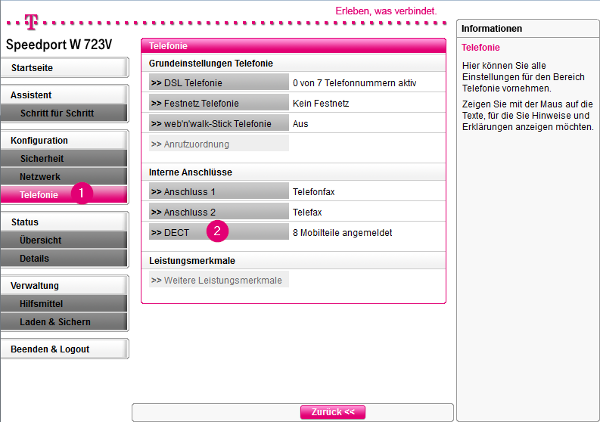Open Festnetz Telefonie settings
The height and width of the screenshot is (422, 600).
(219, 103)
